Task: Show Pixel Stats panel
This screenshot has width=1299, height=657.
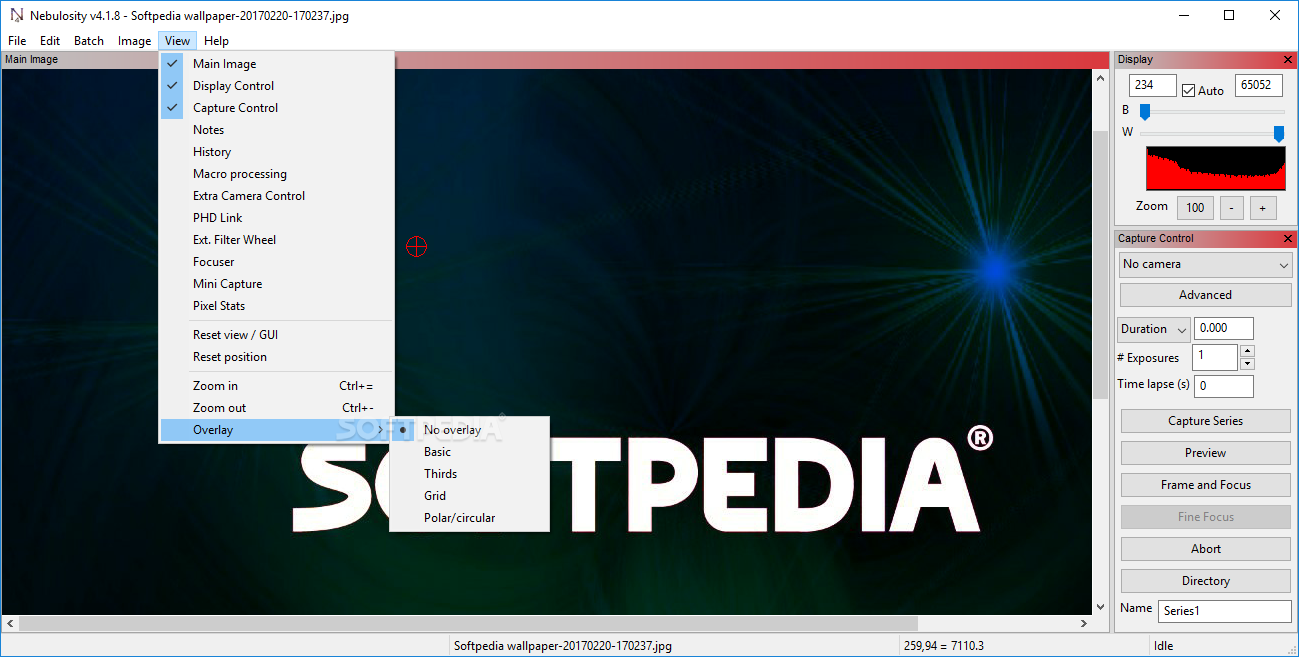Action: click(277, 306)
